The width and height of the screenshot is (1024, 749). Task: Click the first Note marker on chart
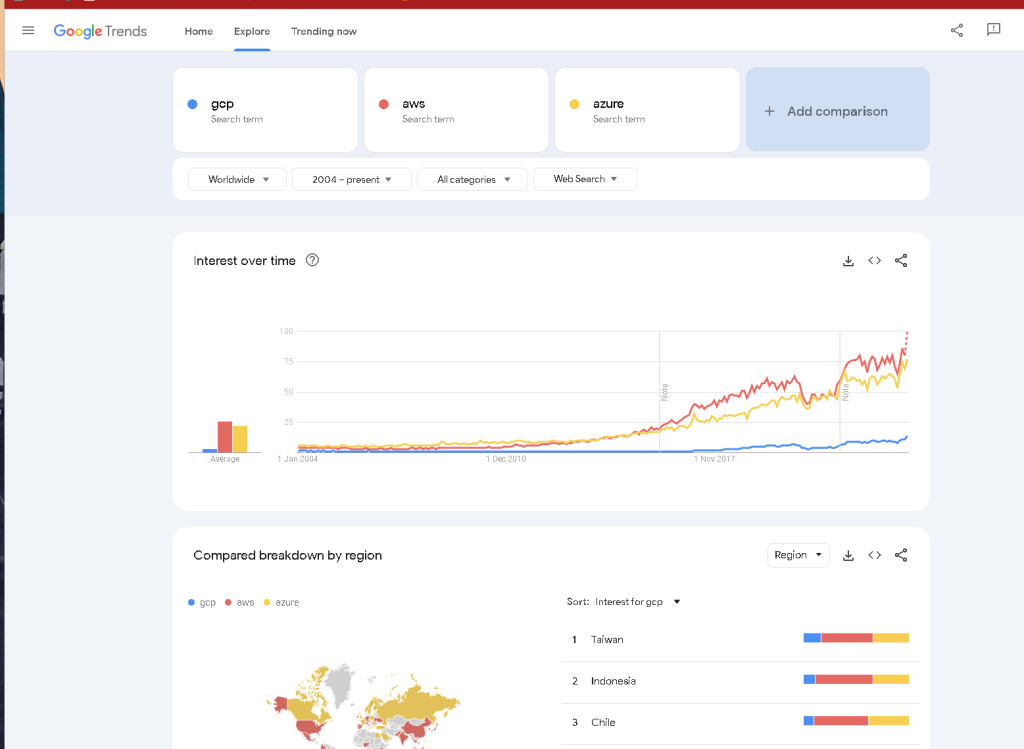[664, 392]
